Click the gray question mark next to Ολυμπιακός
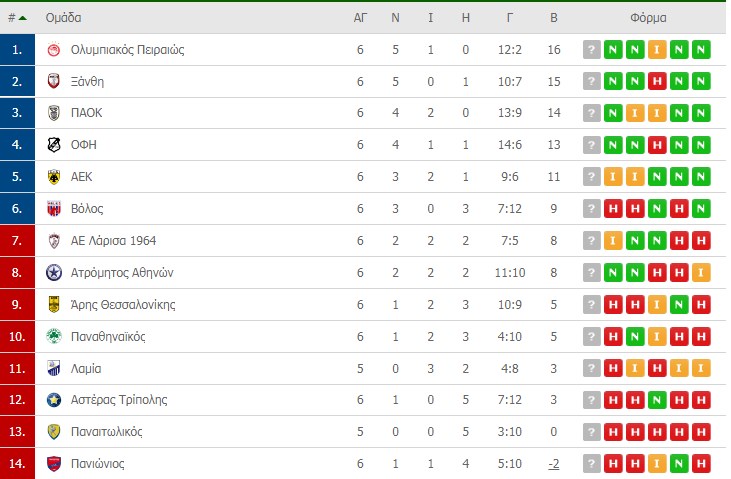731x479 pixels. [592, 49]
